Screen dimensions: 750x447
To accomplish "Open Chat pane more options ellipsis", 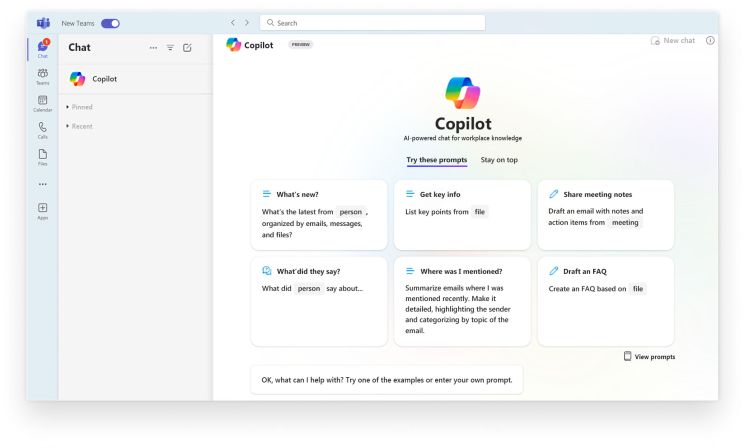I will pyautogui.click(x=153, y=48).
